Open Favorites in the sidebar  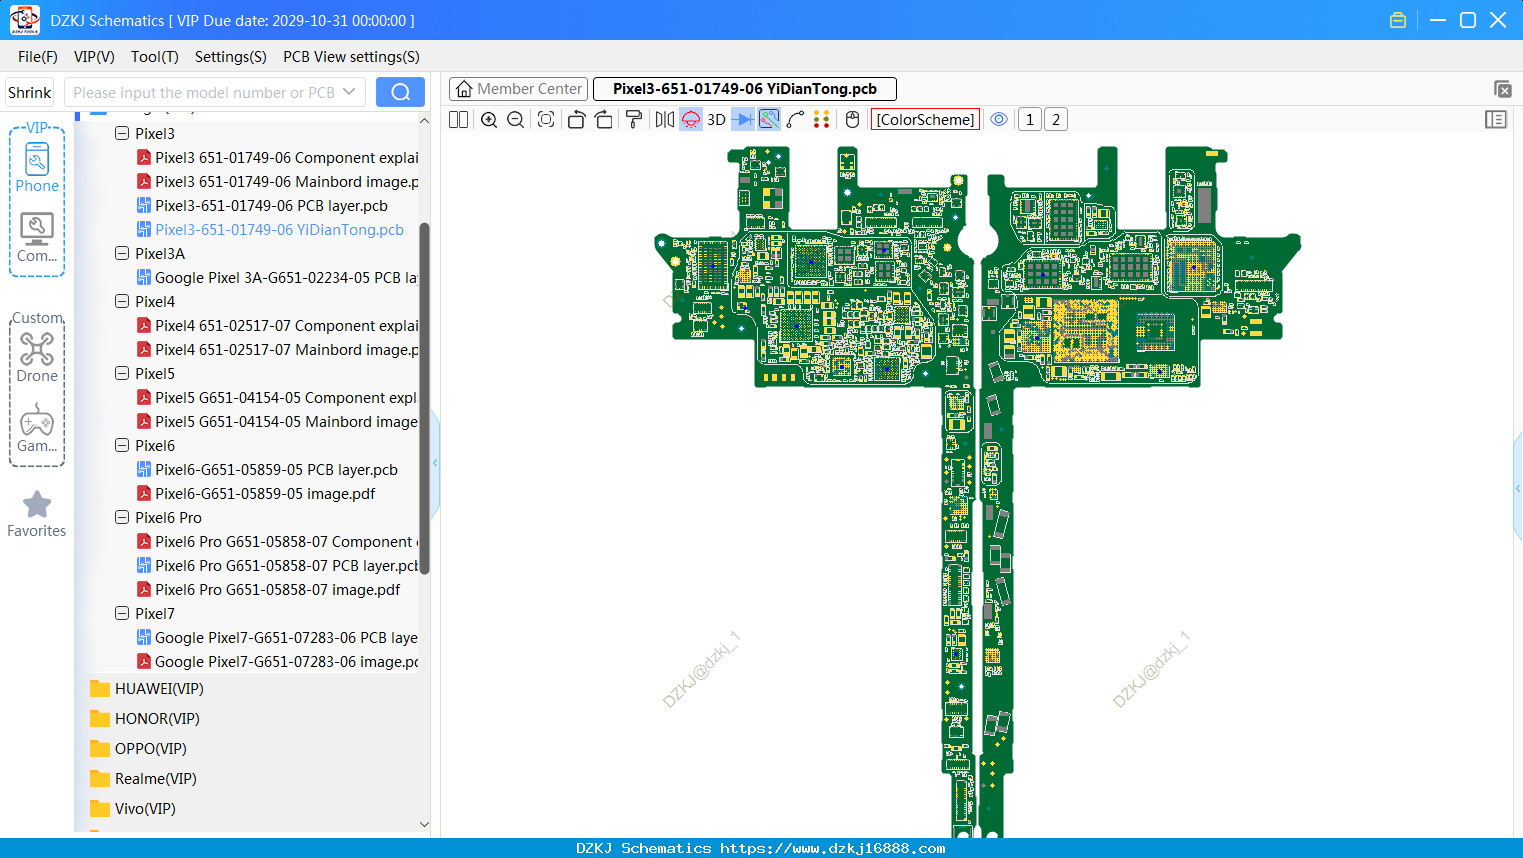37,515
